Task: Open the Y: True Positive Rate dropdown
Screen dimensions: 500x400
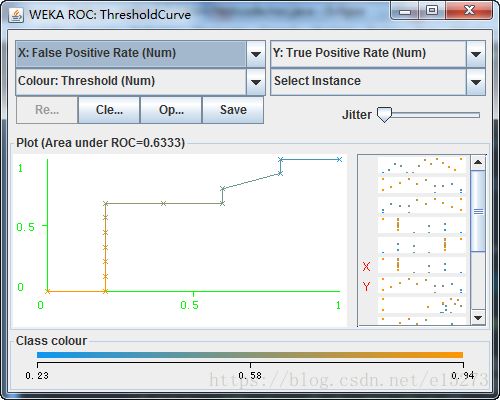Action: pos(378,54)
